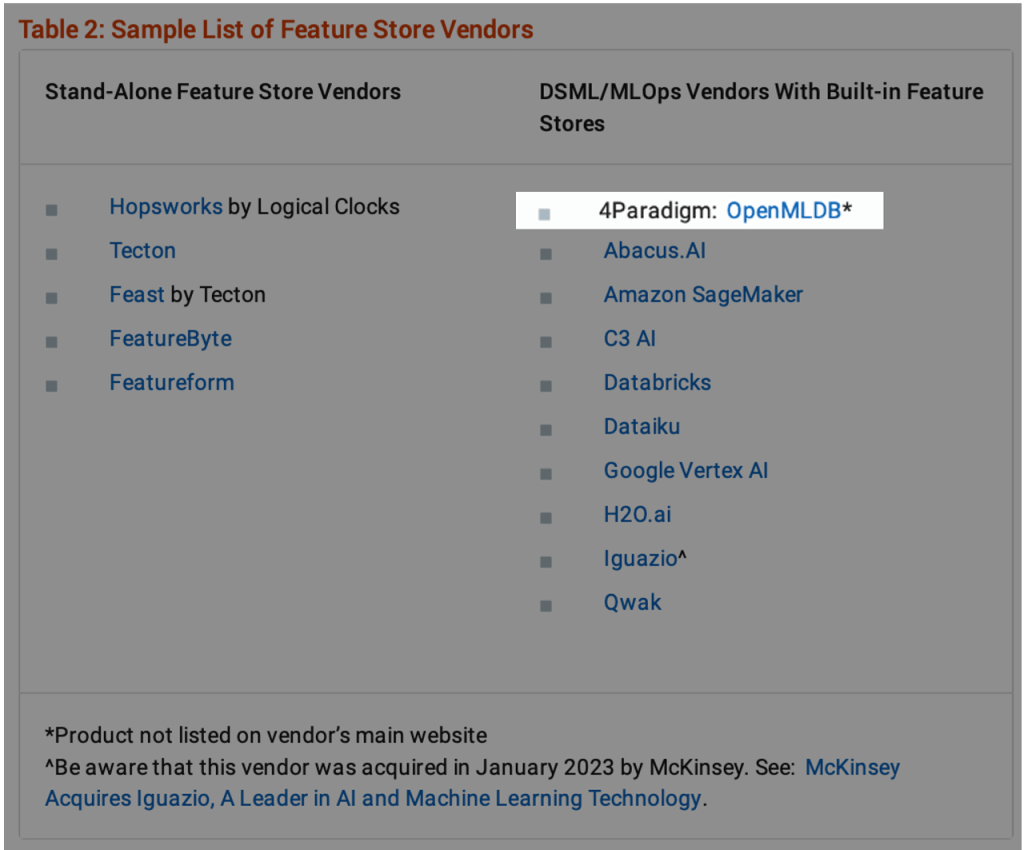Open the Google Vertex AI link
The width and height of the screenshot is (1024, 850).
[685, 471]
